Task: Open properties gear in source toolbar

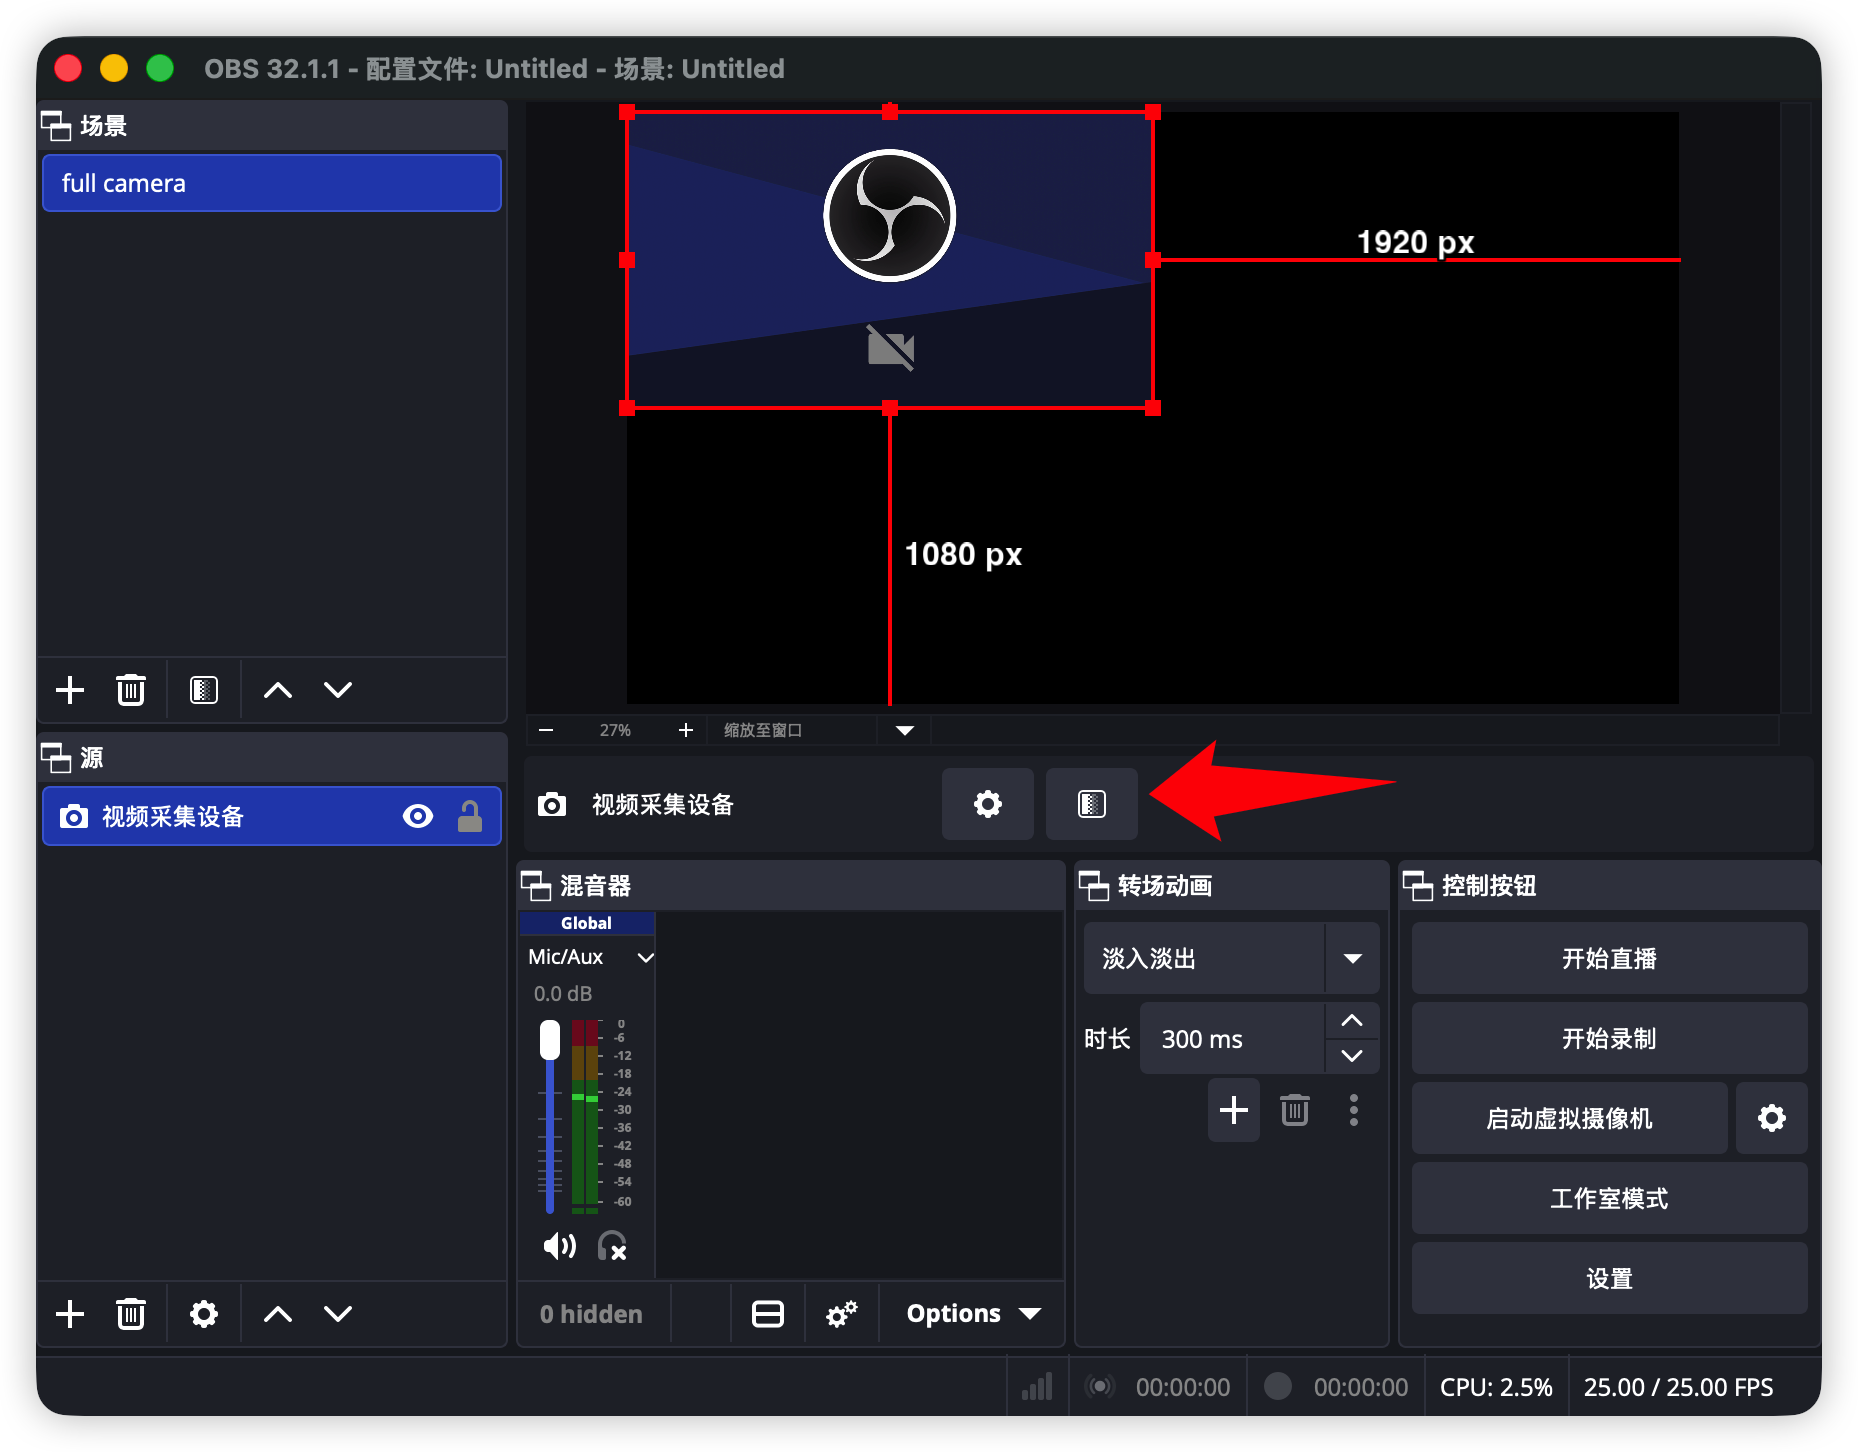Action: coord(987,804)
